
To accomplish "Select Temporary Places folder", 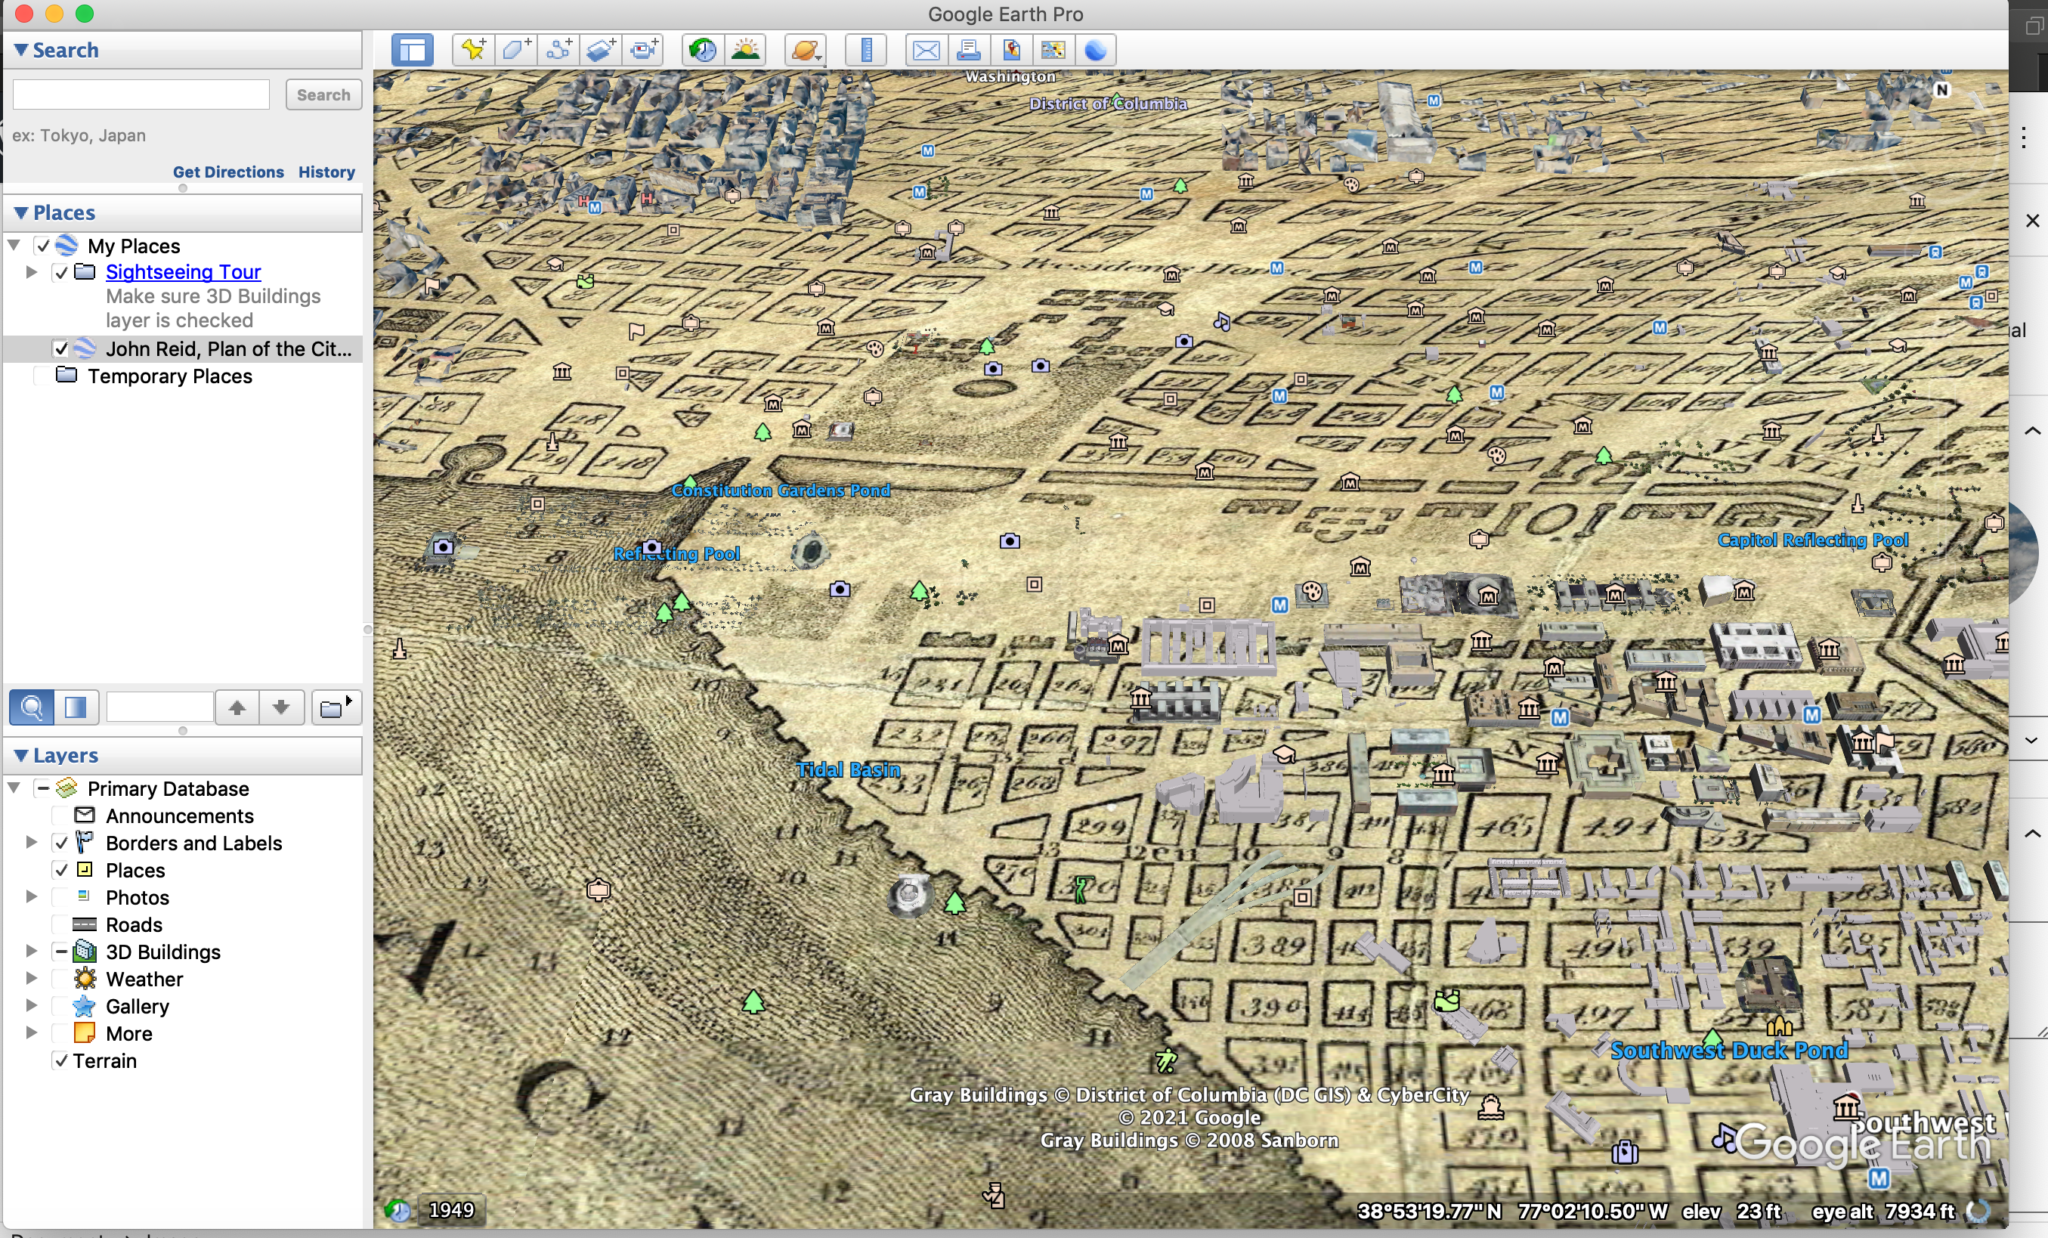I will [x=170, y=376].
